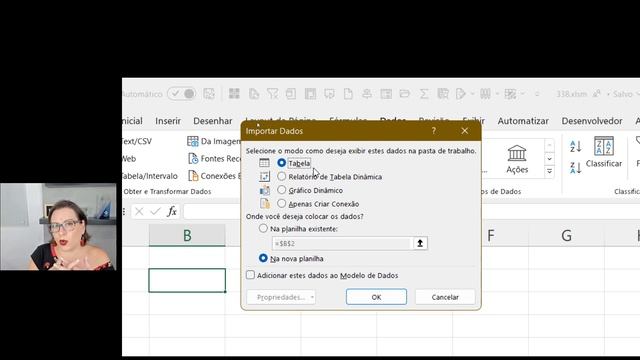640x360 pixels.
Task: Open the formula bar options dots menu
Action: (x=124, y=211)
